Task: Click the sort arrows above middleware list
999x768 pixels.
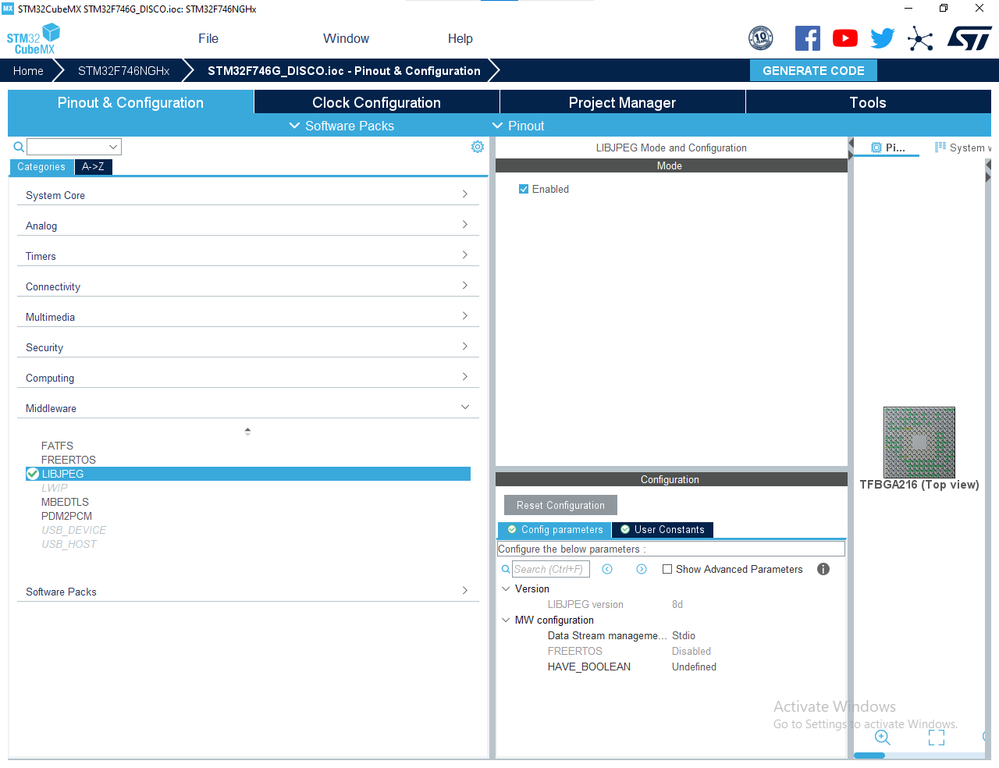Action: coord(248,431)
